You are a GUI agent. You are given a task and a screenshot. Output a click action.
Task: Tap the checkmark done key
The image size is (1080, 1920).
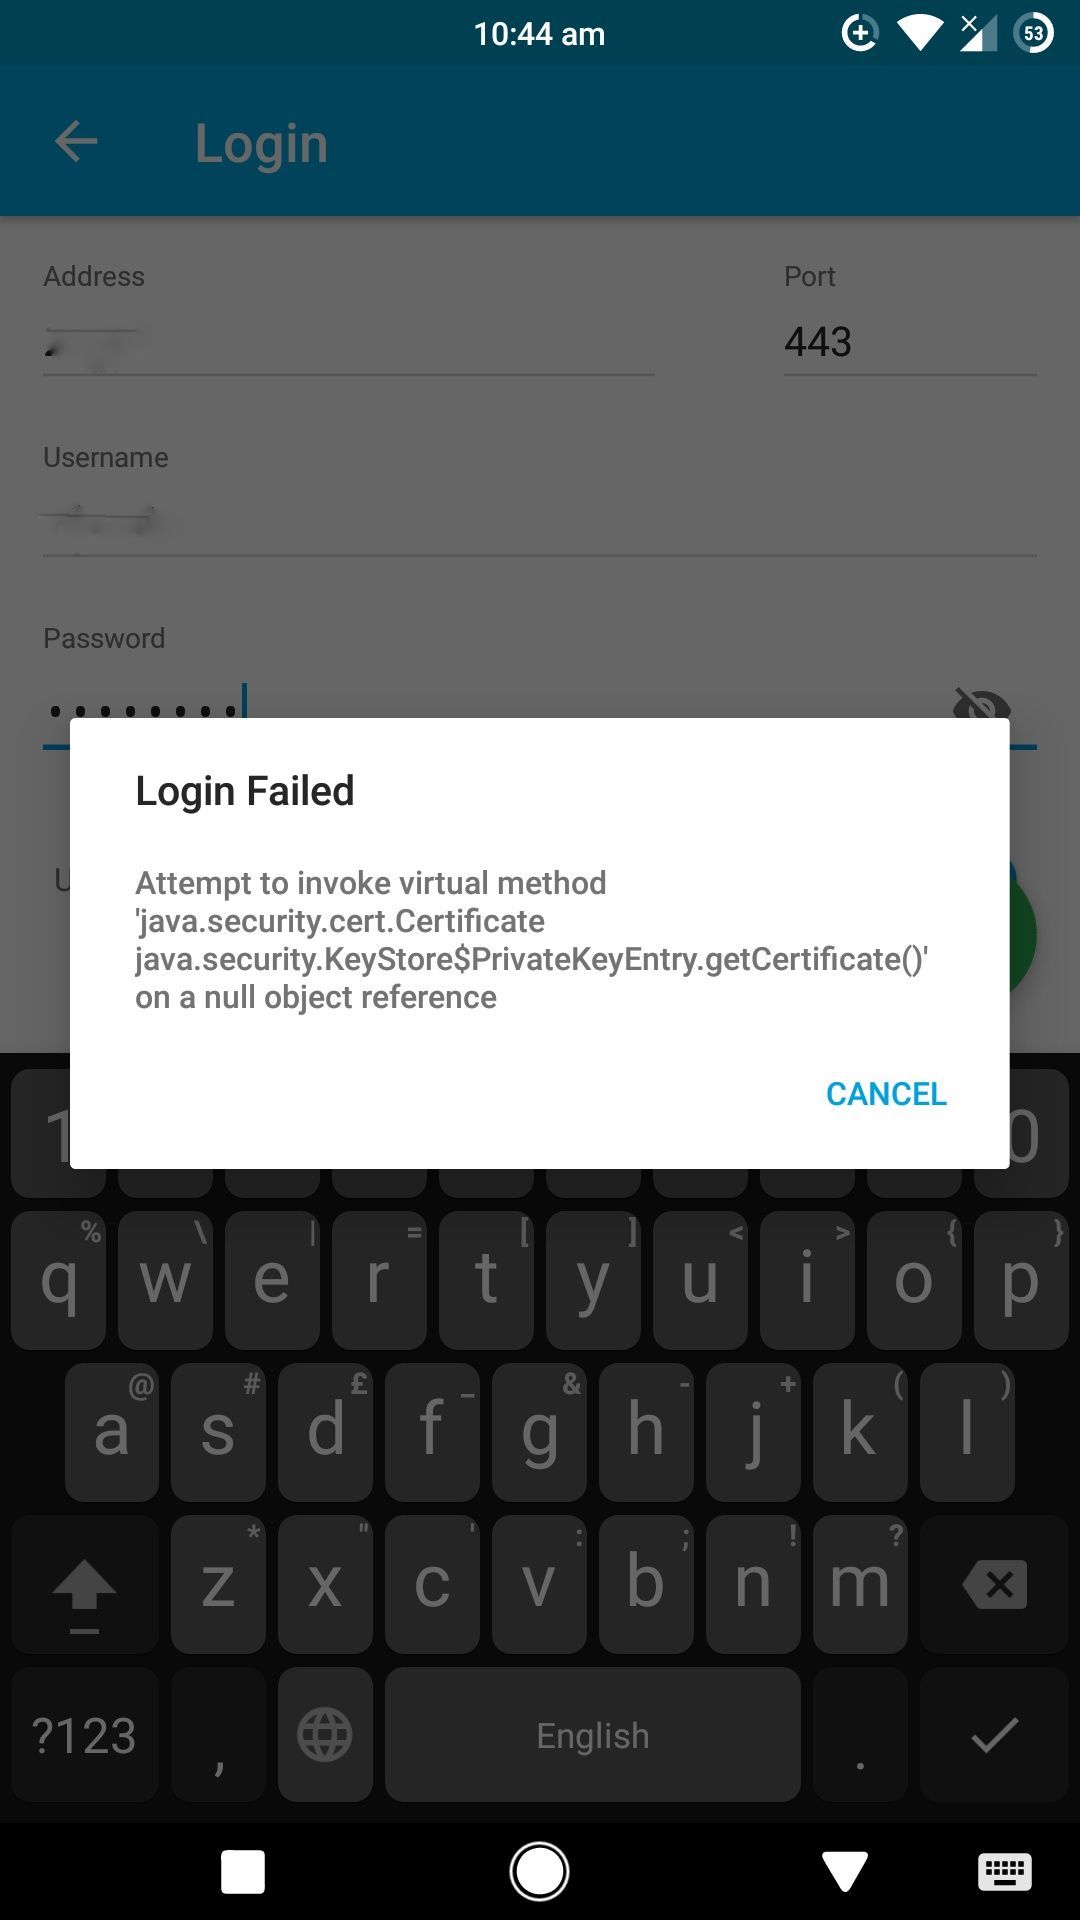click(995, 1735)
